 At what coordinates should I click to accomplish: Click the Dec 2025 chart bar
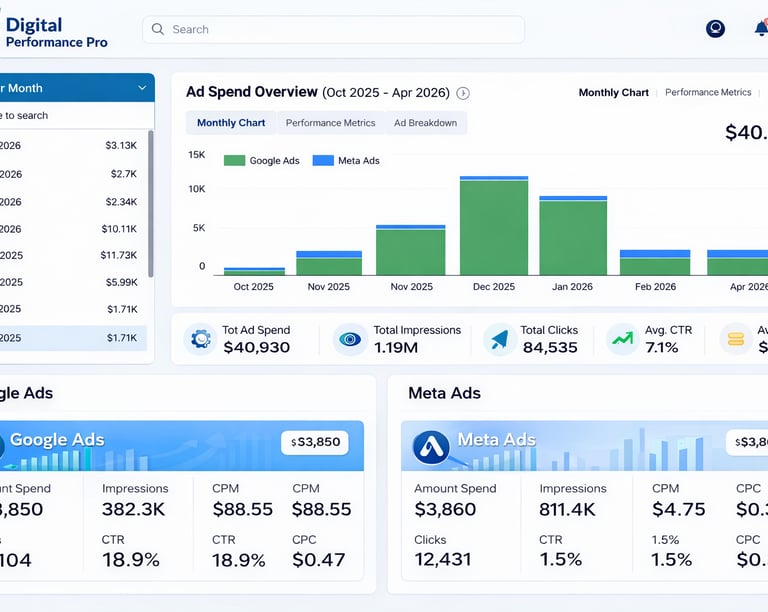494,226
